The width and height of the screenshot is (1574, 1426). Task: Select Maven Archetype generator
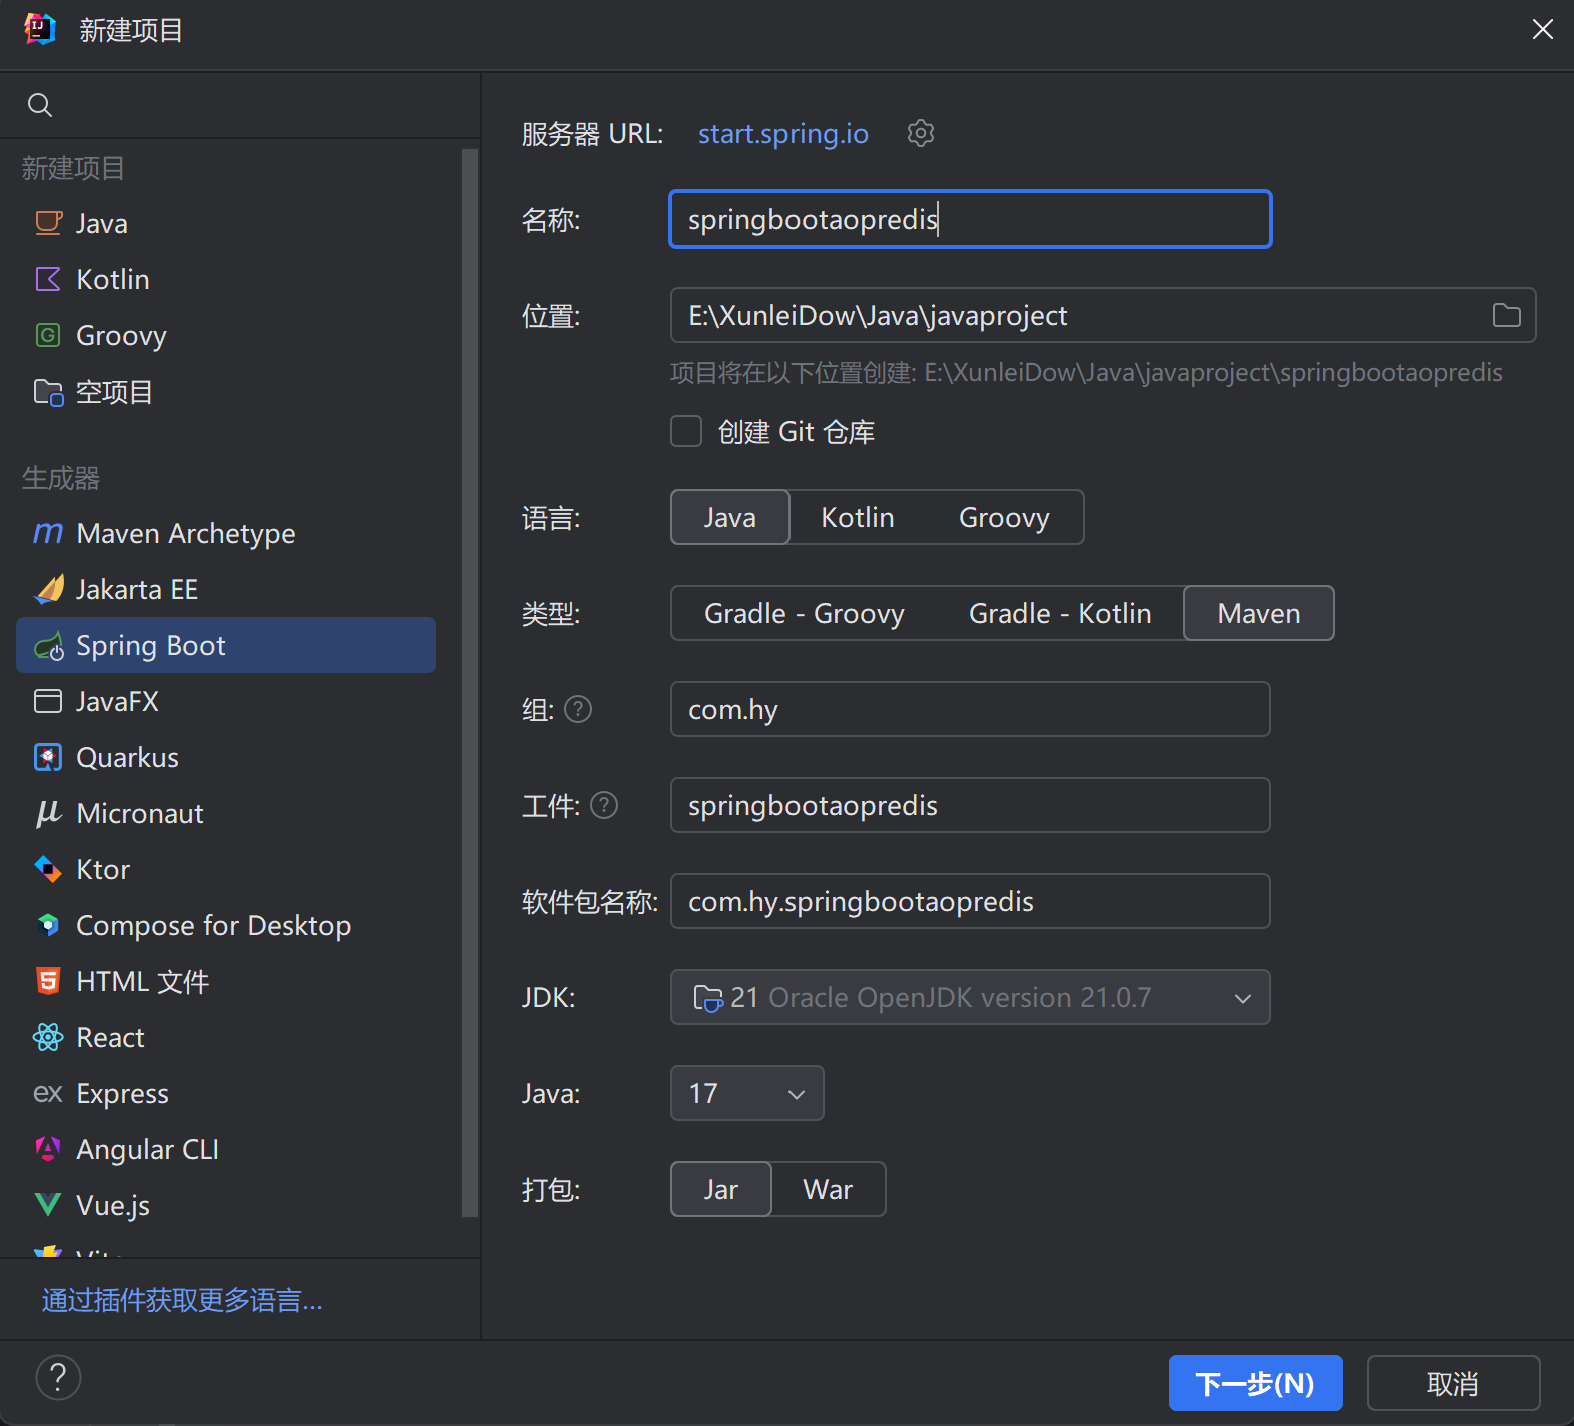pos(226,533)
